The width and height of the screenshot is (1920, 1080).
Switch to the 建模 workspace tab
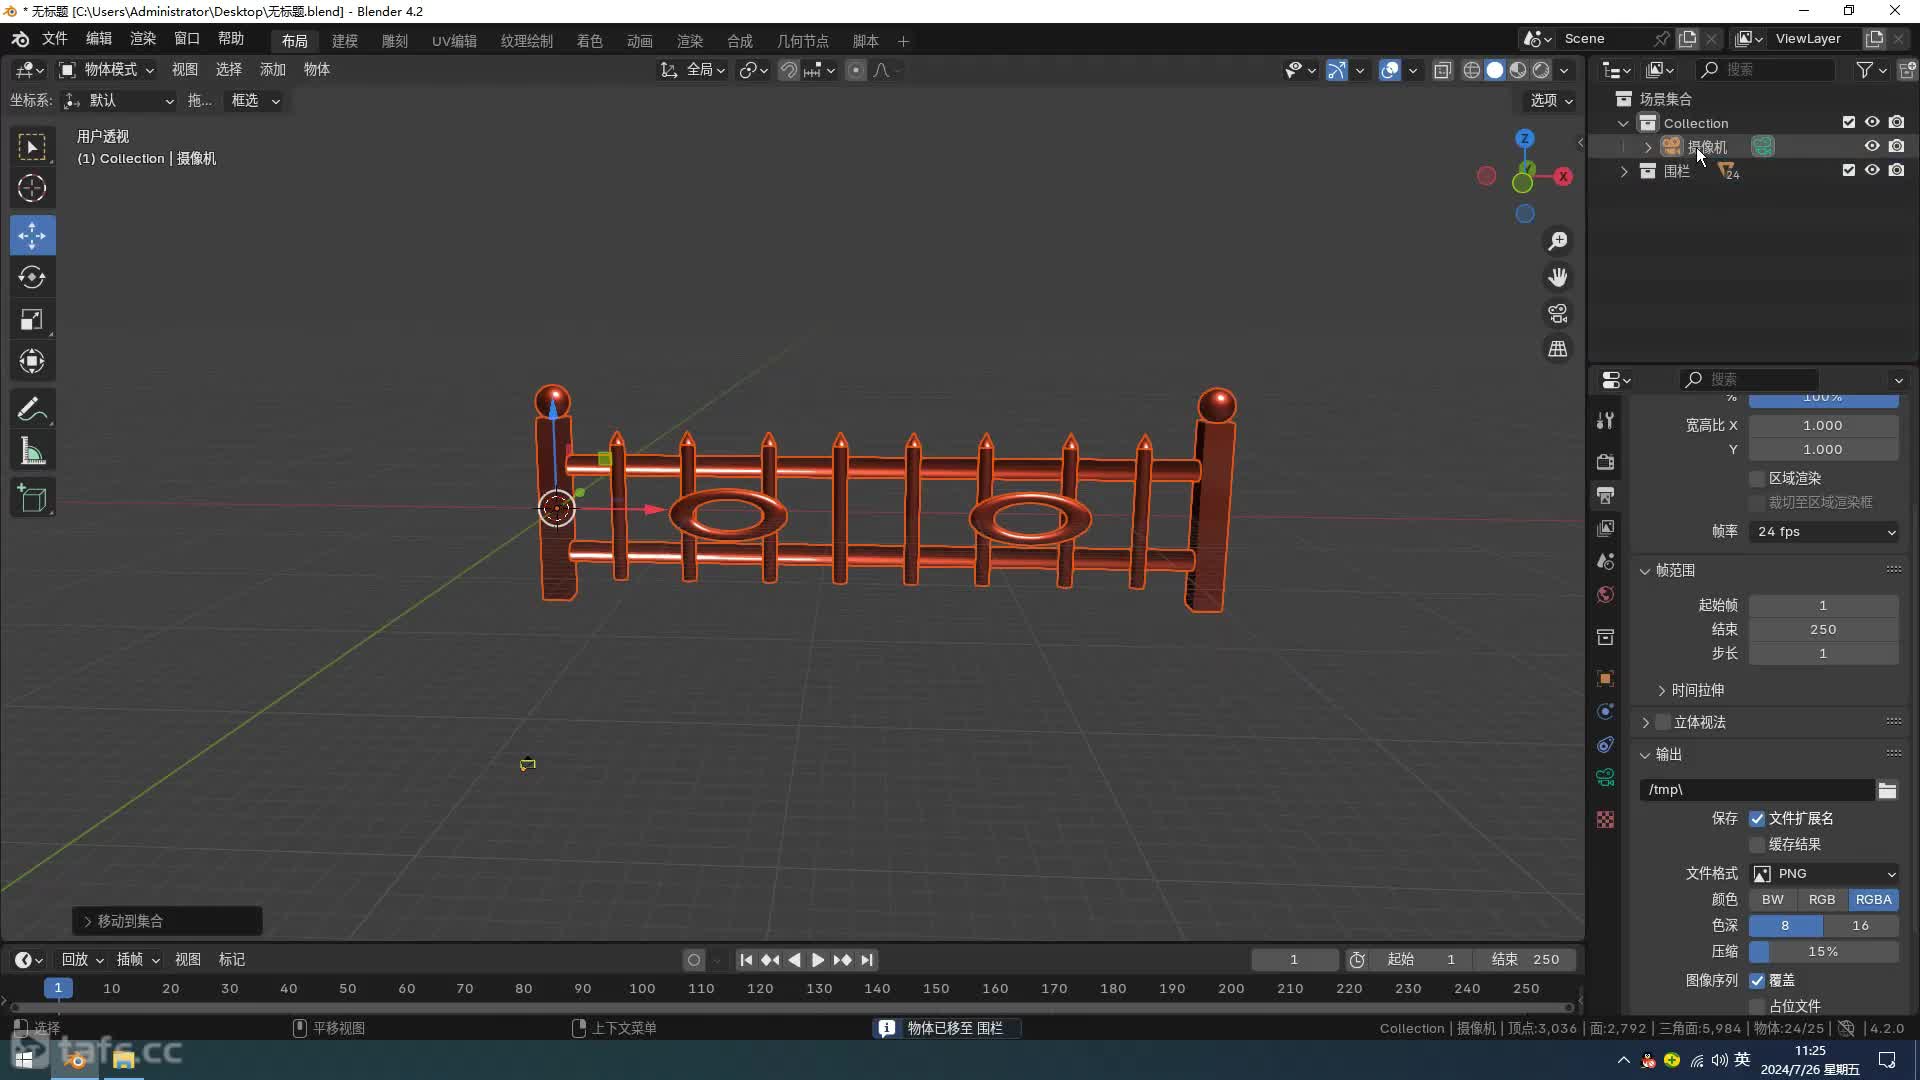[345, 41]
